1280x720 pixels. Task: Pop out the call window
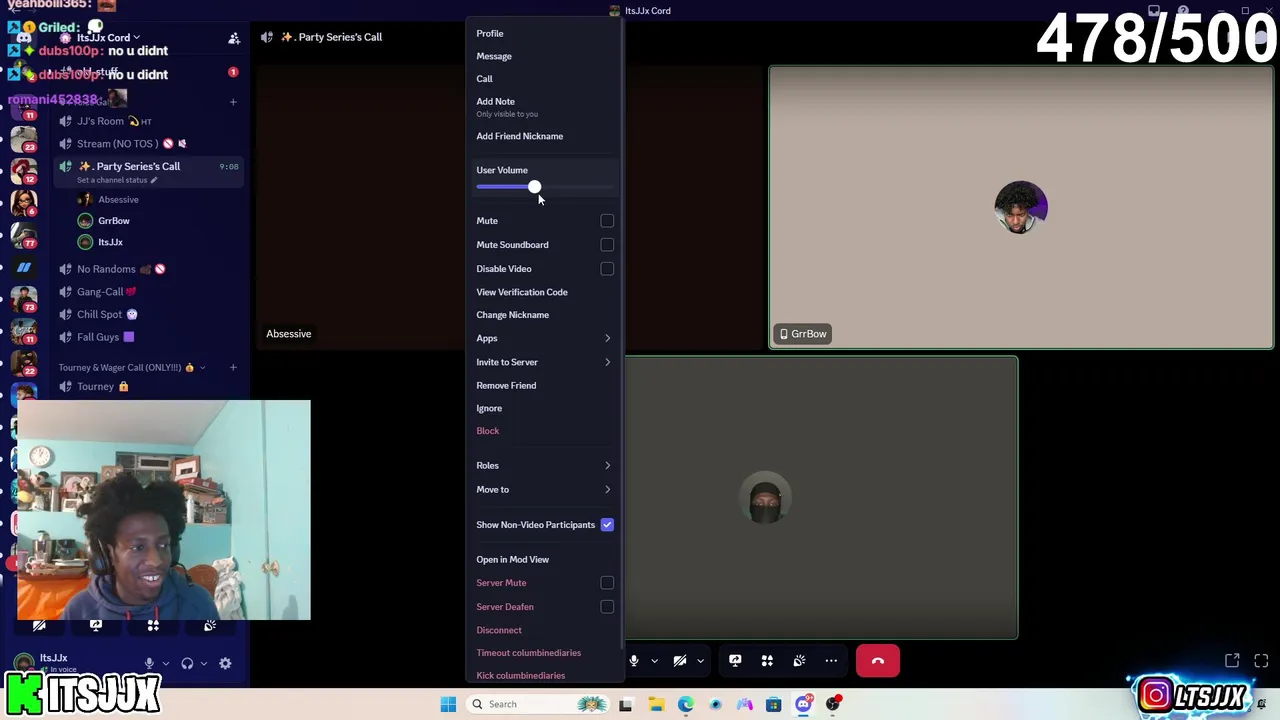(x=1232, y=661)
